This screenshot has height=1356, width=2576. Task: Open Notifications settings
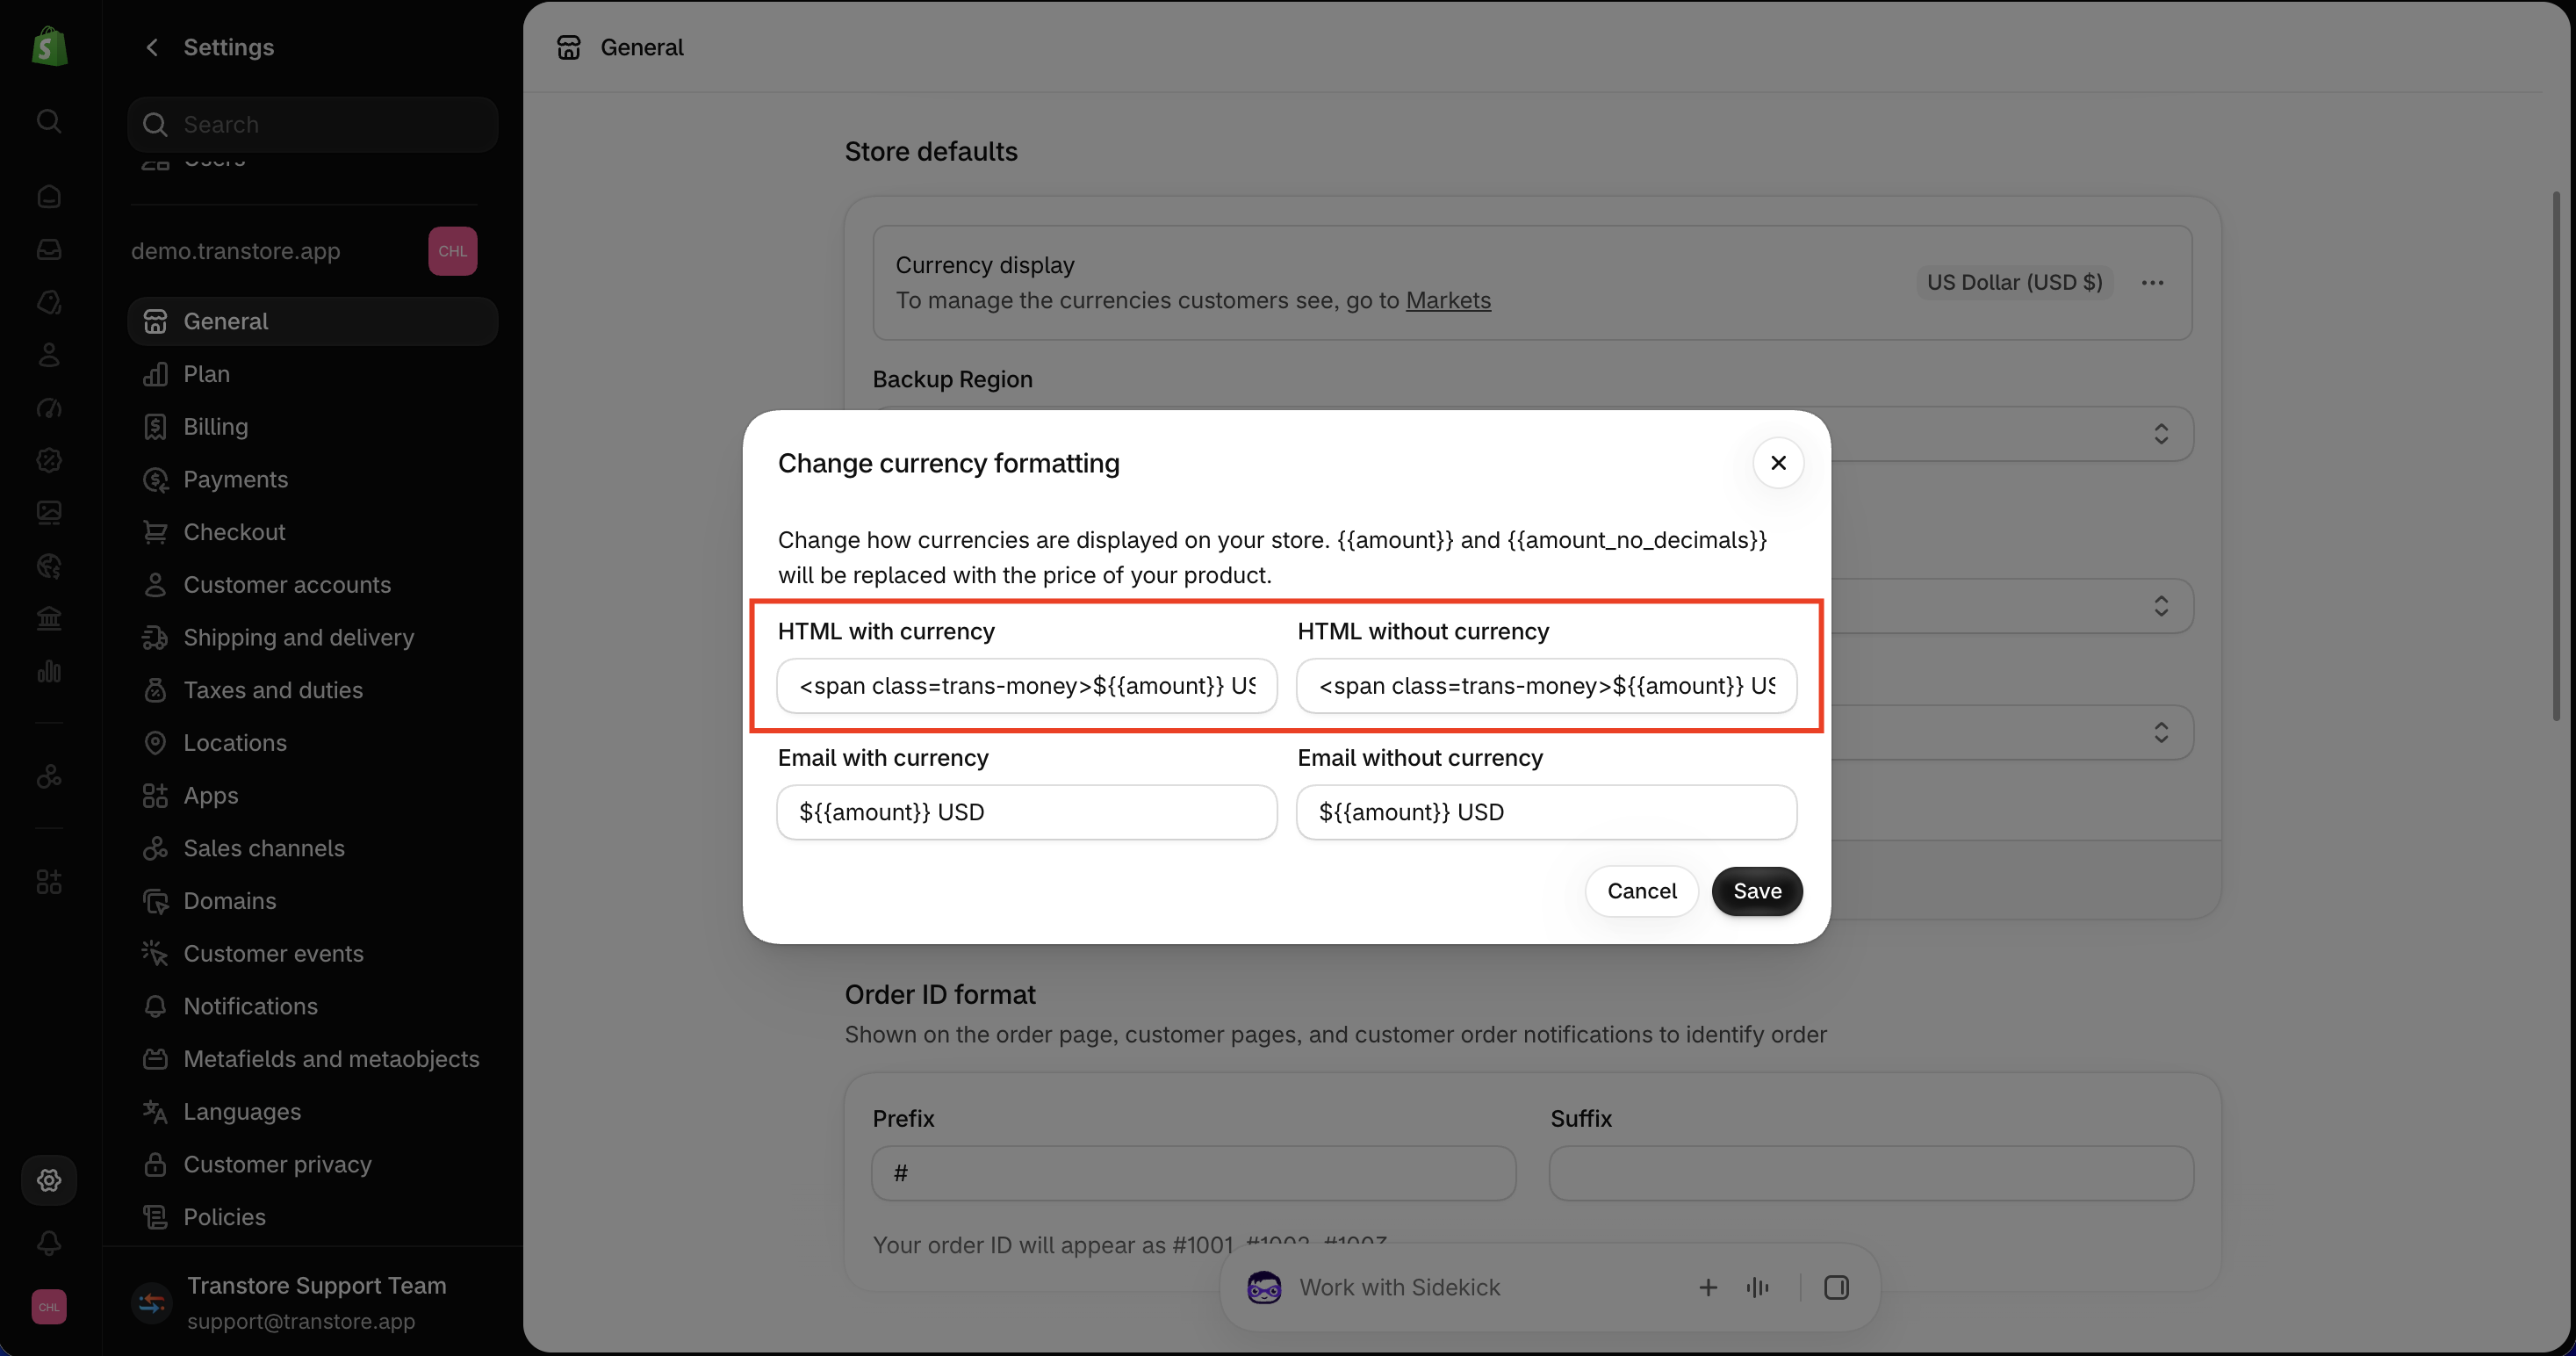(313, 1006)
